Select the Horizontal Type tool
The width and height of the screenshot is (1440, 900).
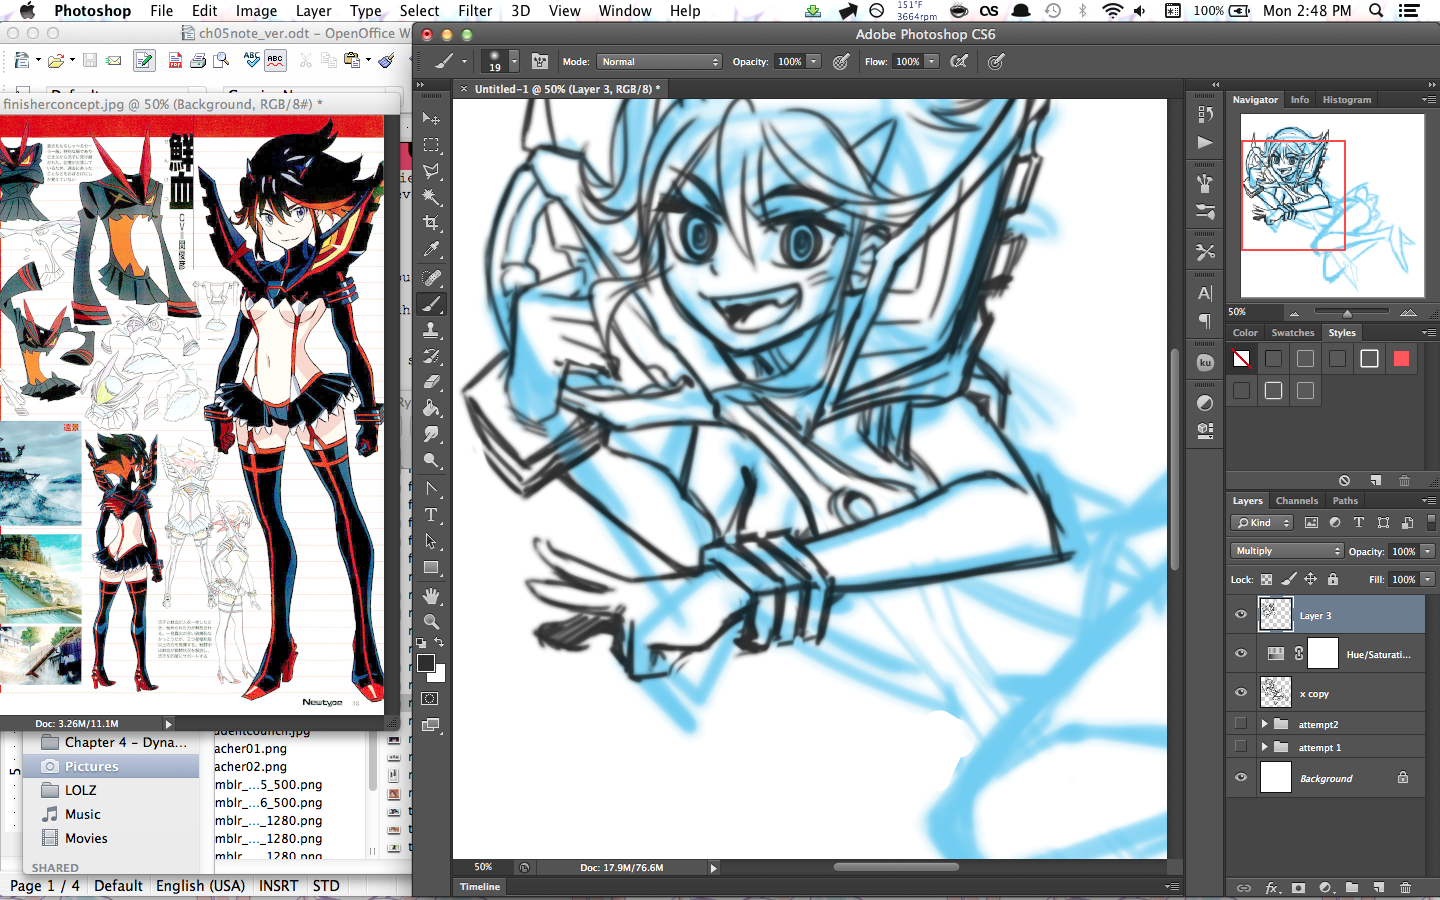click(431, 515)
